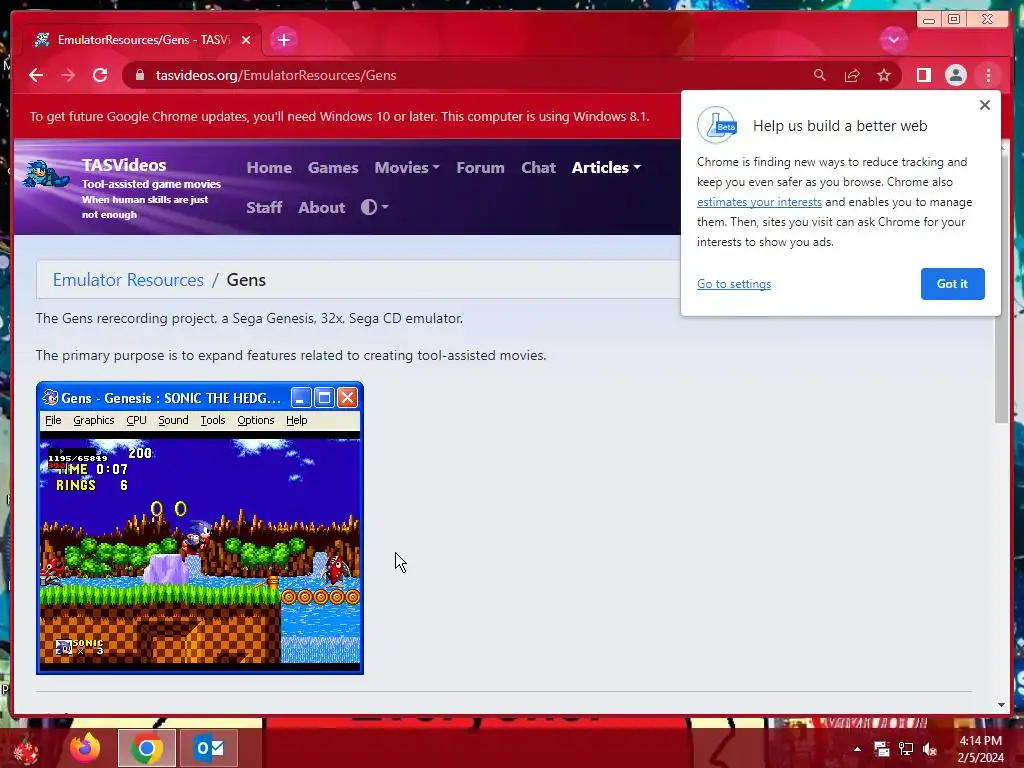The height and width of the screenshot is (768, 1024).
Task: Share this page via the share icon
Action: tap(852, 76)
